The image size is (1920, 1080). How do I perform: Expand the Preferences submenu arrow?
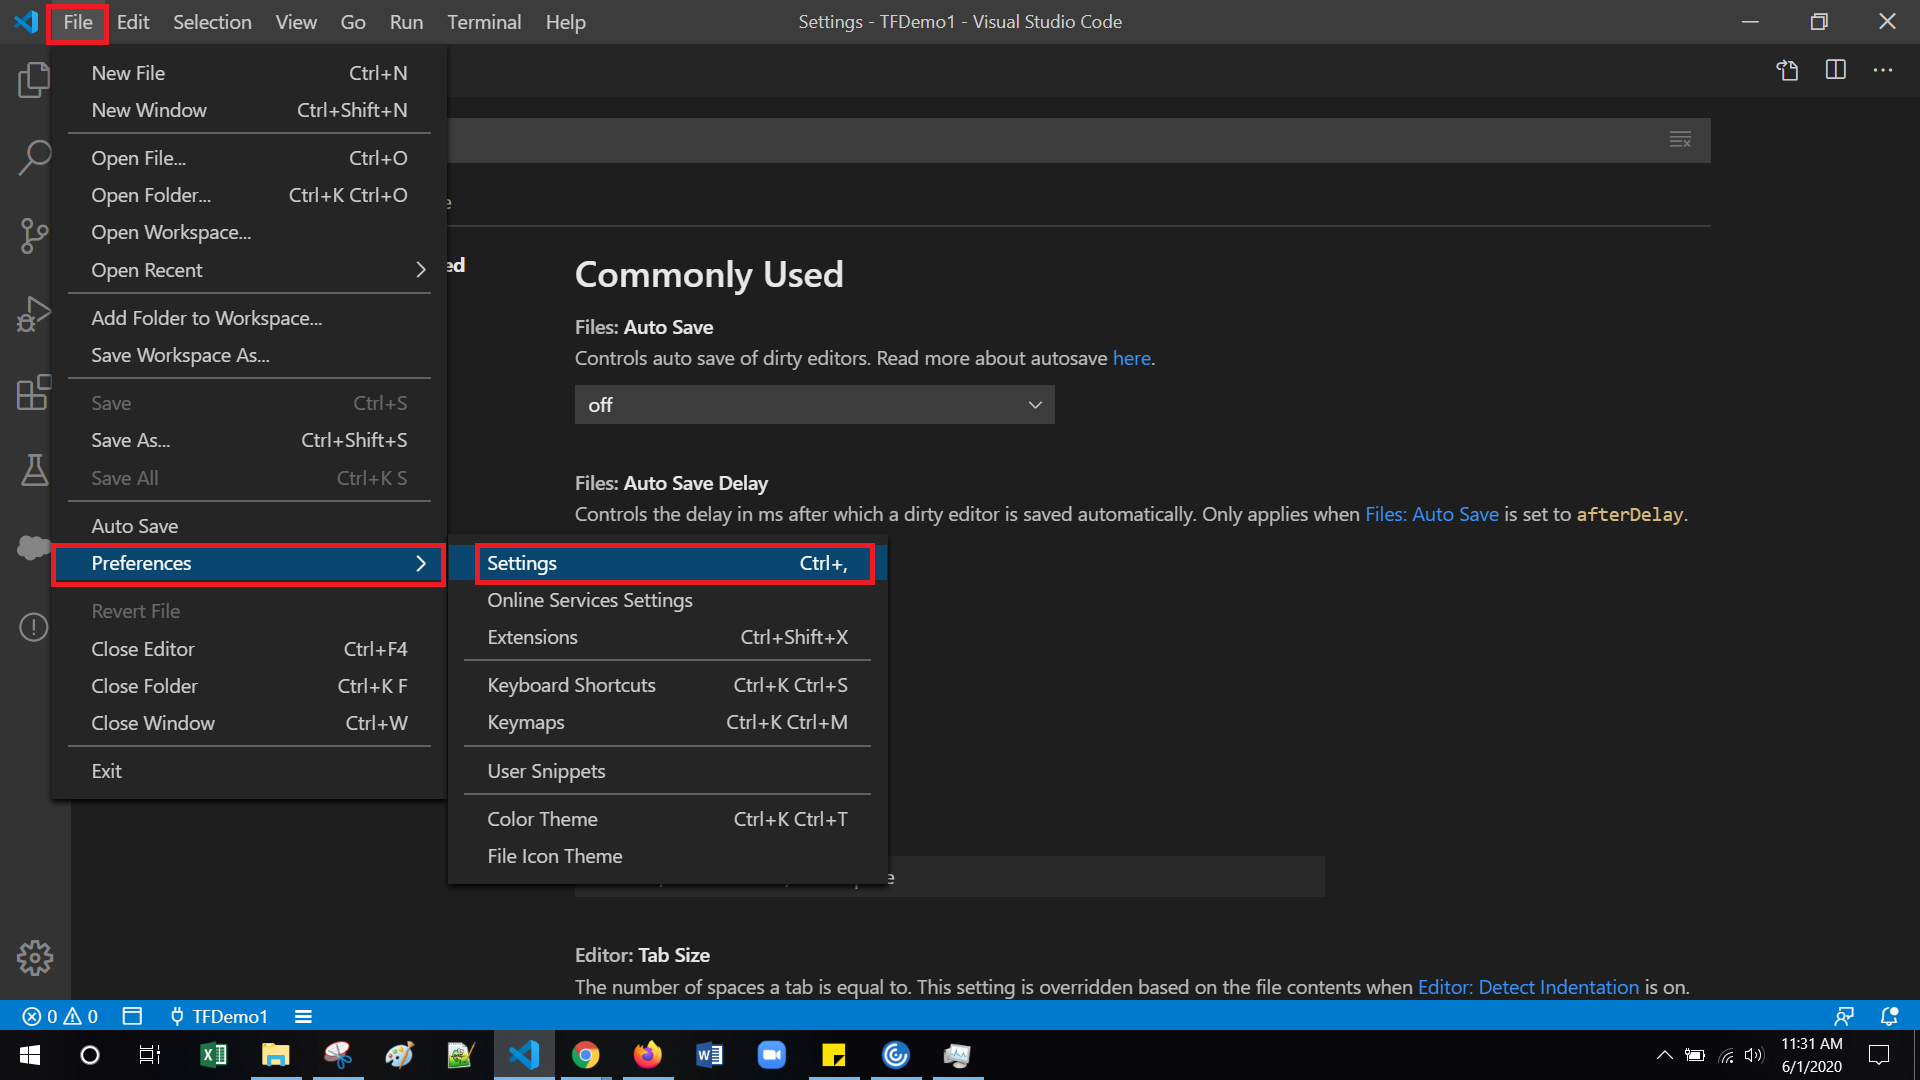(x=420, y=563)
